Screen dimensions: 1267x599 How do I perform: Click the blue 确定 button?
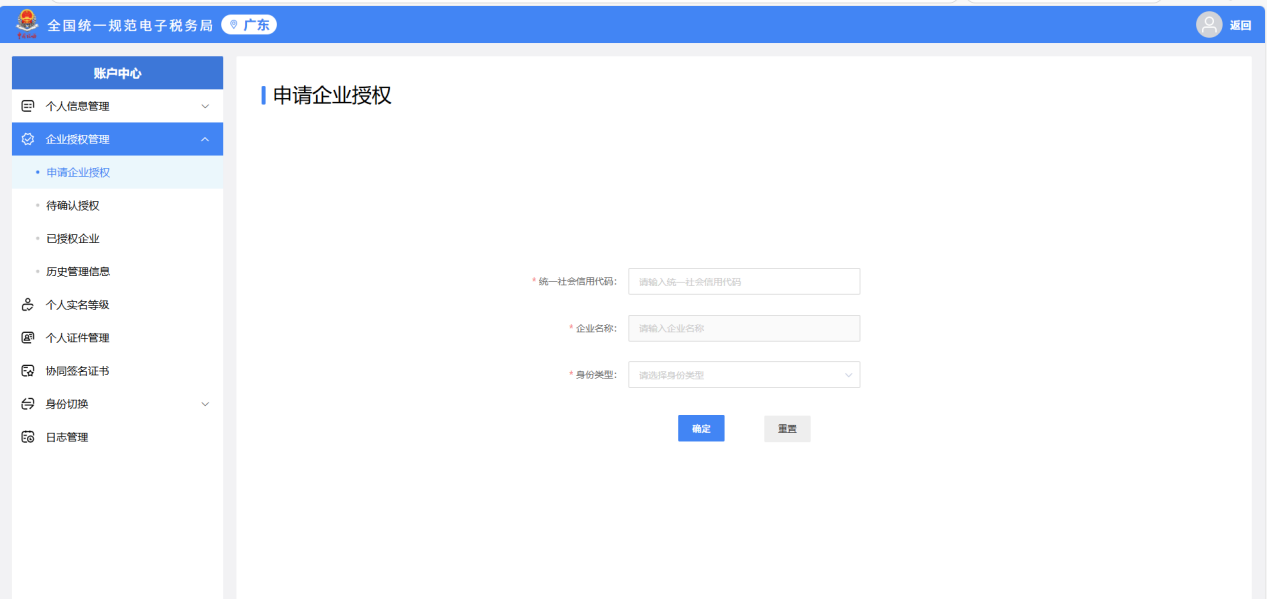(x=701, y=429)
